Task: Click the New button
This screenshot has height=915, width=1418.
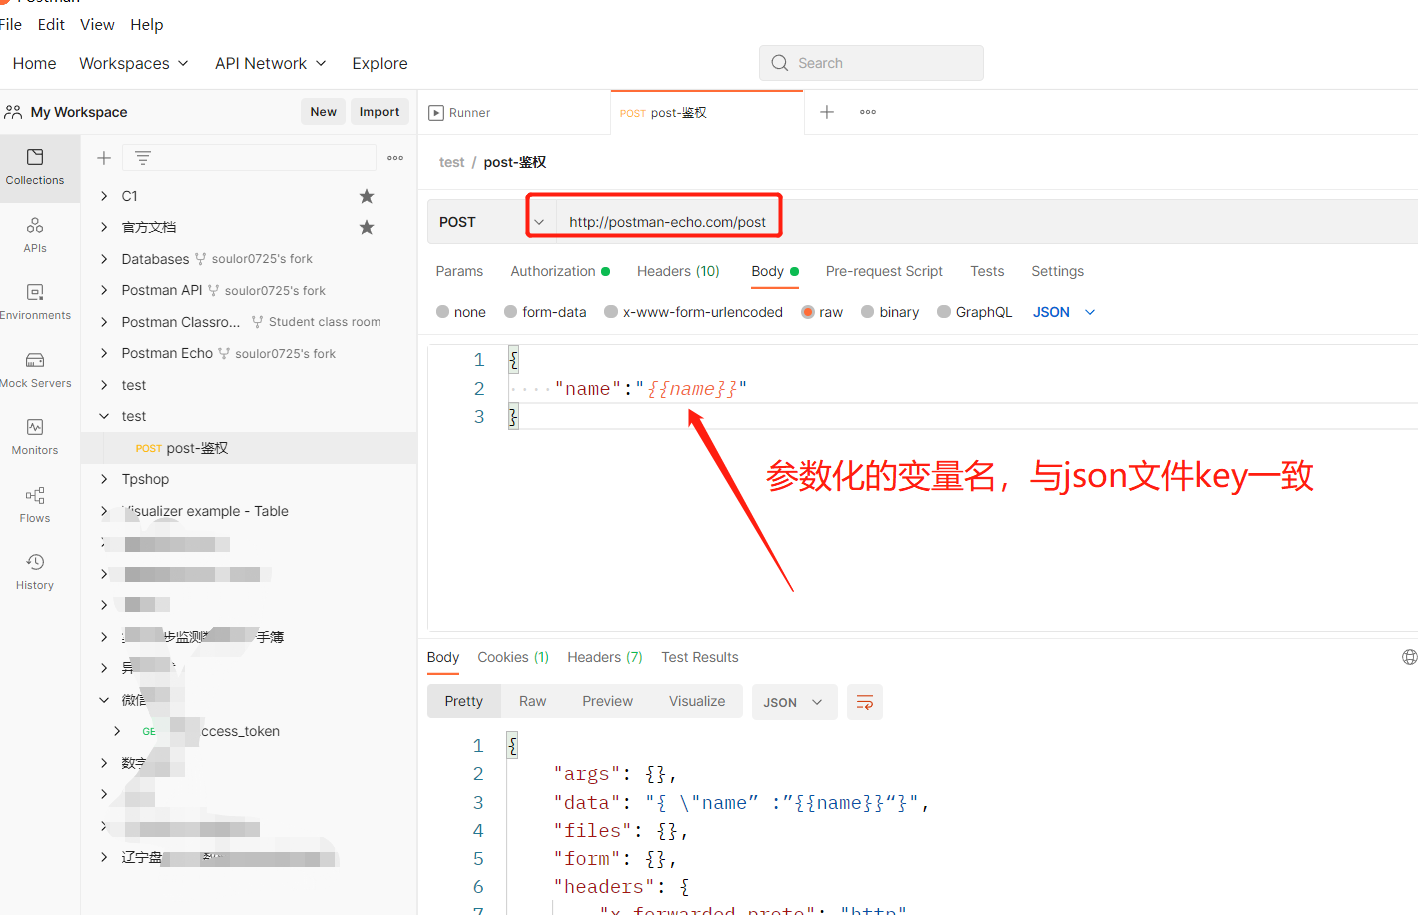Action: pos(323,112)
